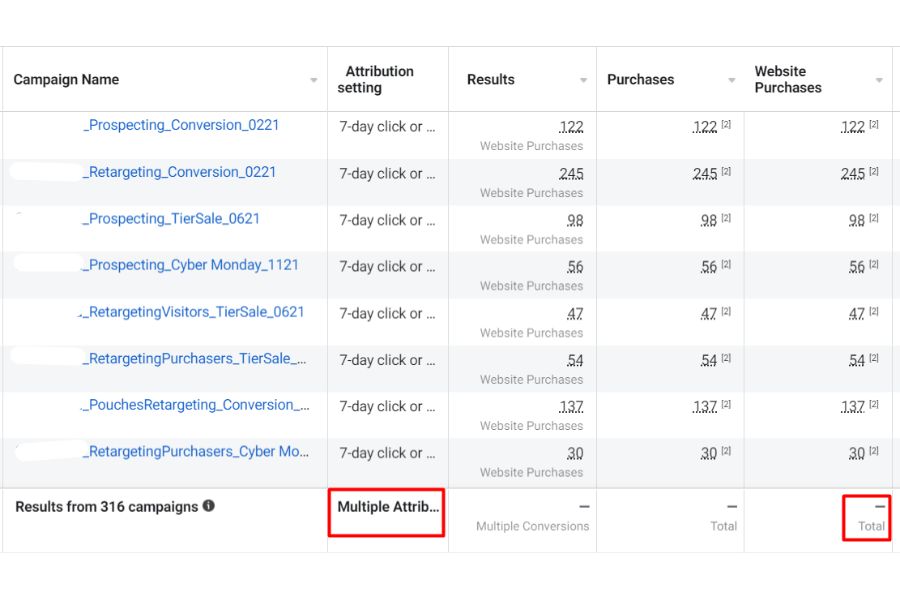Image resolution: width=900 pixels, height=600 pixels.
Task: Click Purchases value 137
Action: 705,407
